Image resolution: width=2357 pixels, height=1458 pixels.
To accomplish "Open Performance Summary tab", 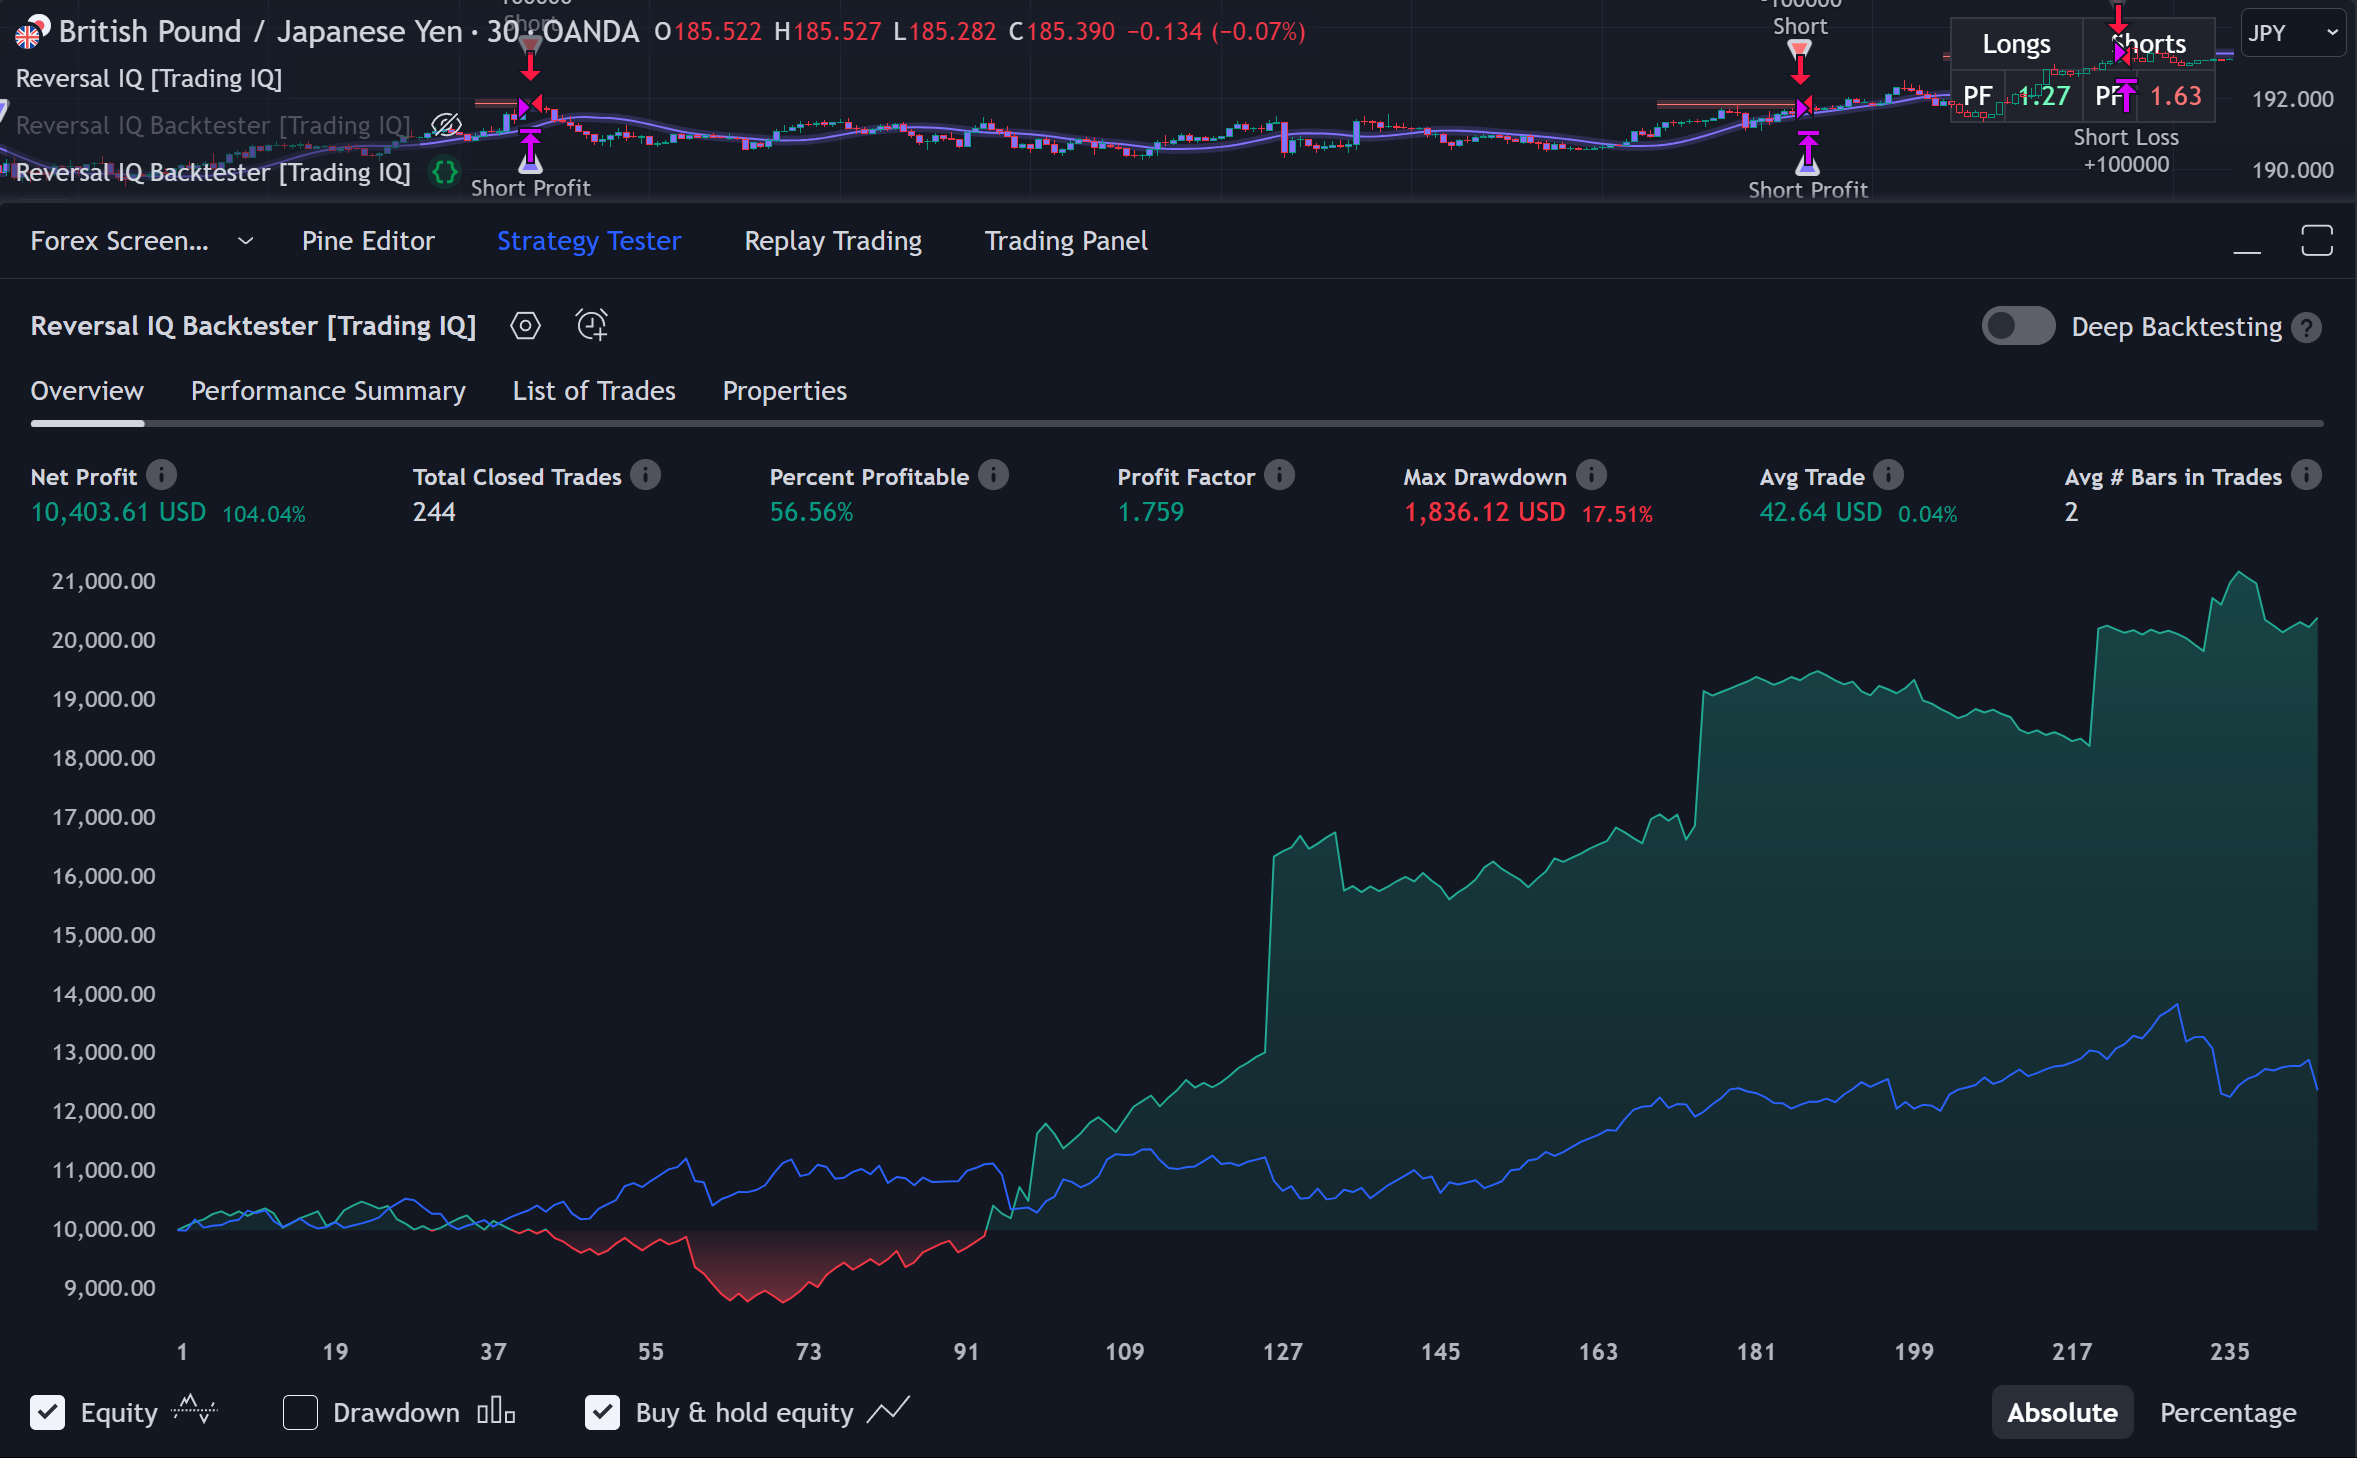I will point(328,391).
